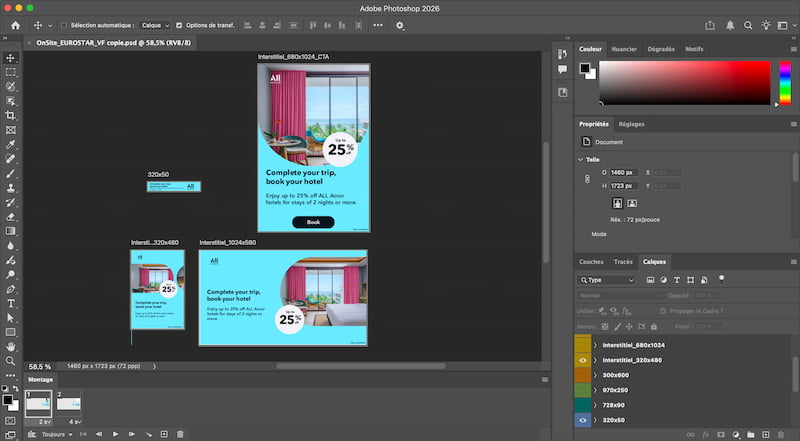Expand the 728x90 group
The image size is (800, 441).
[595, 405]
